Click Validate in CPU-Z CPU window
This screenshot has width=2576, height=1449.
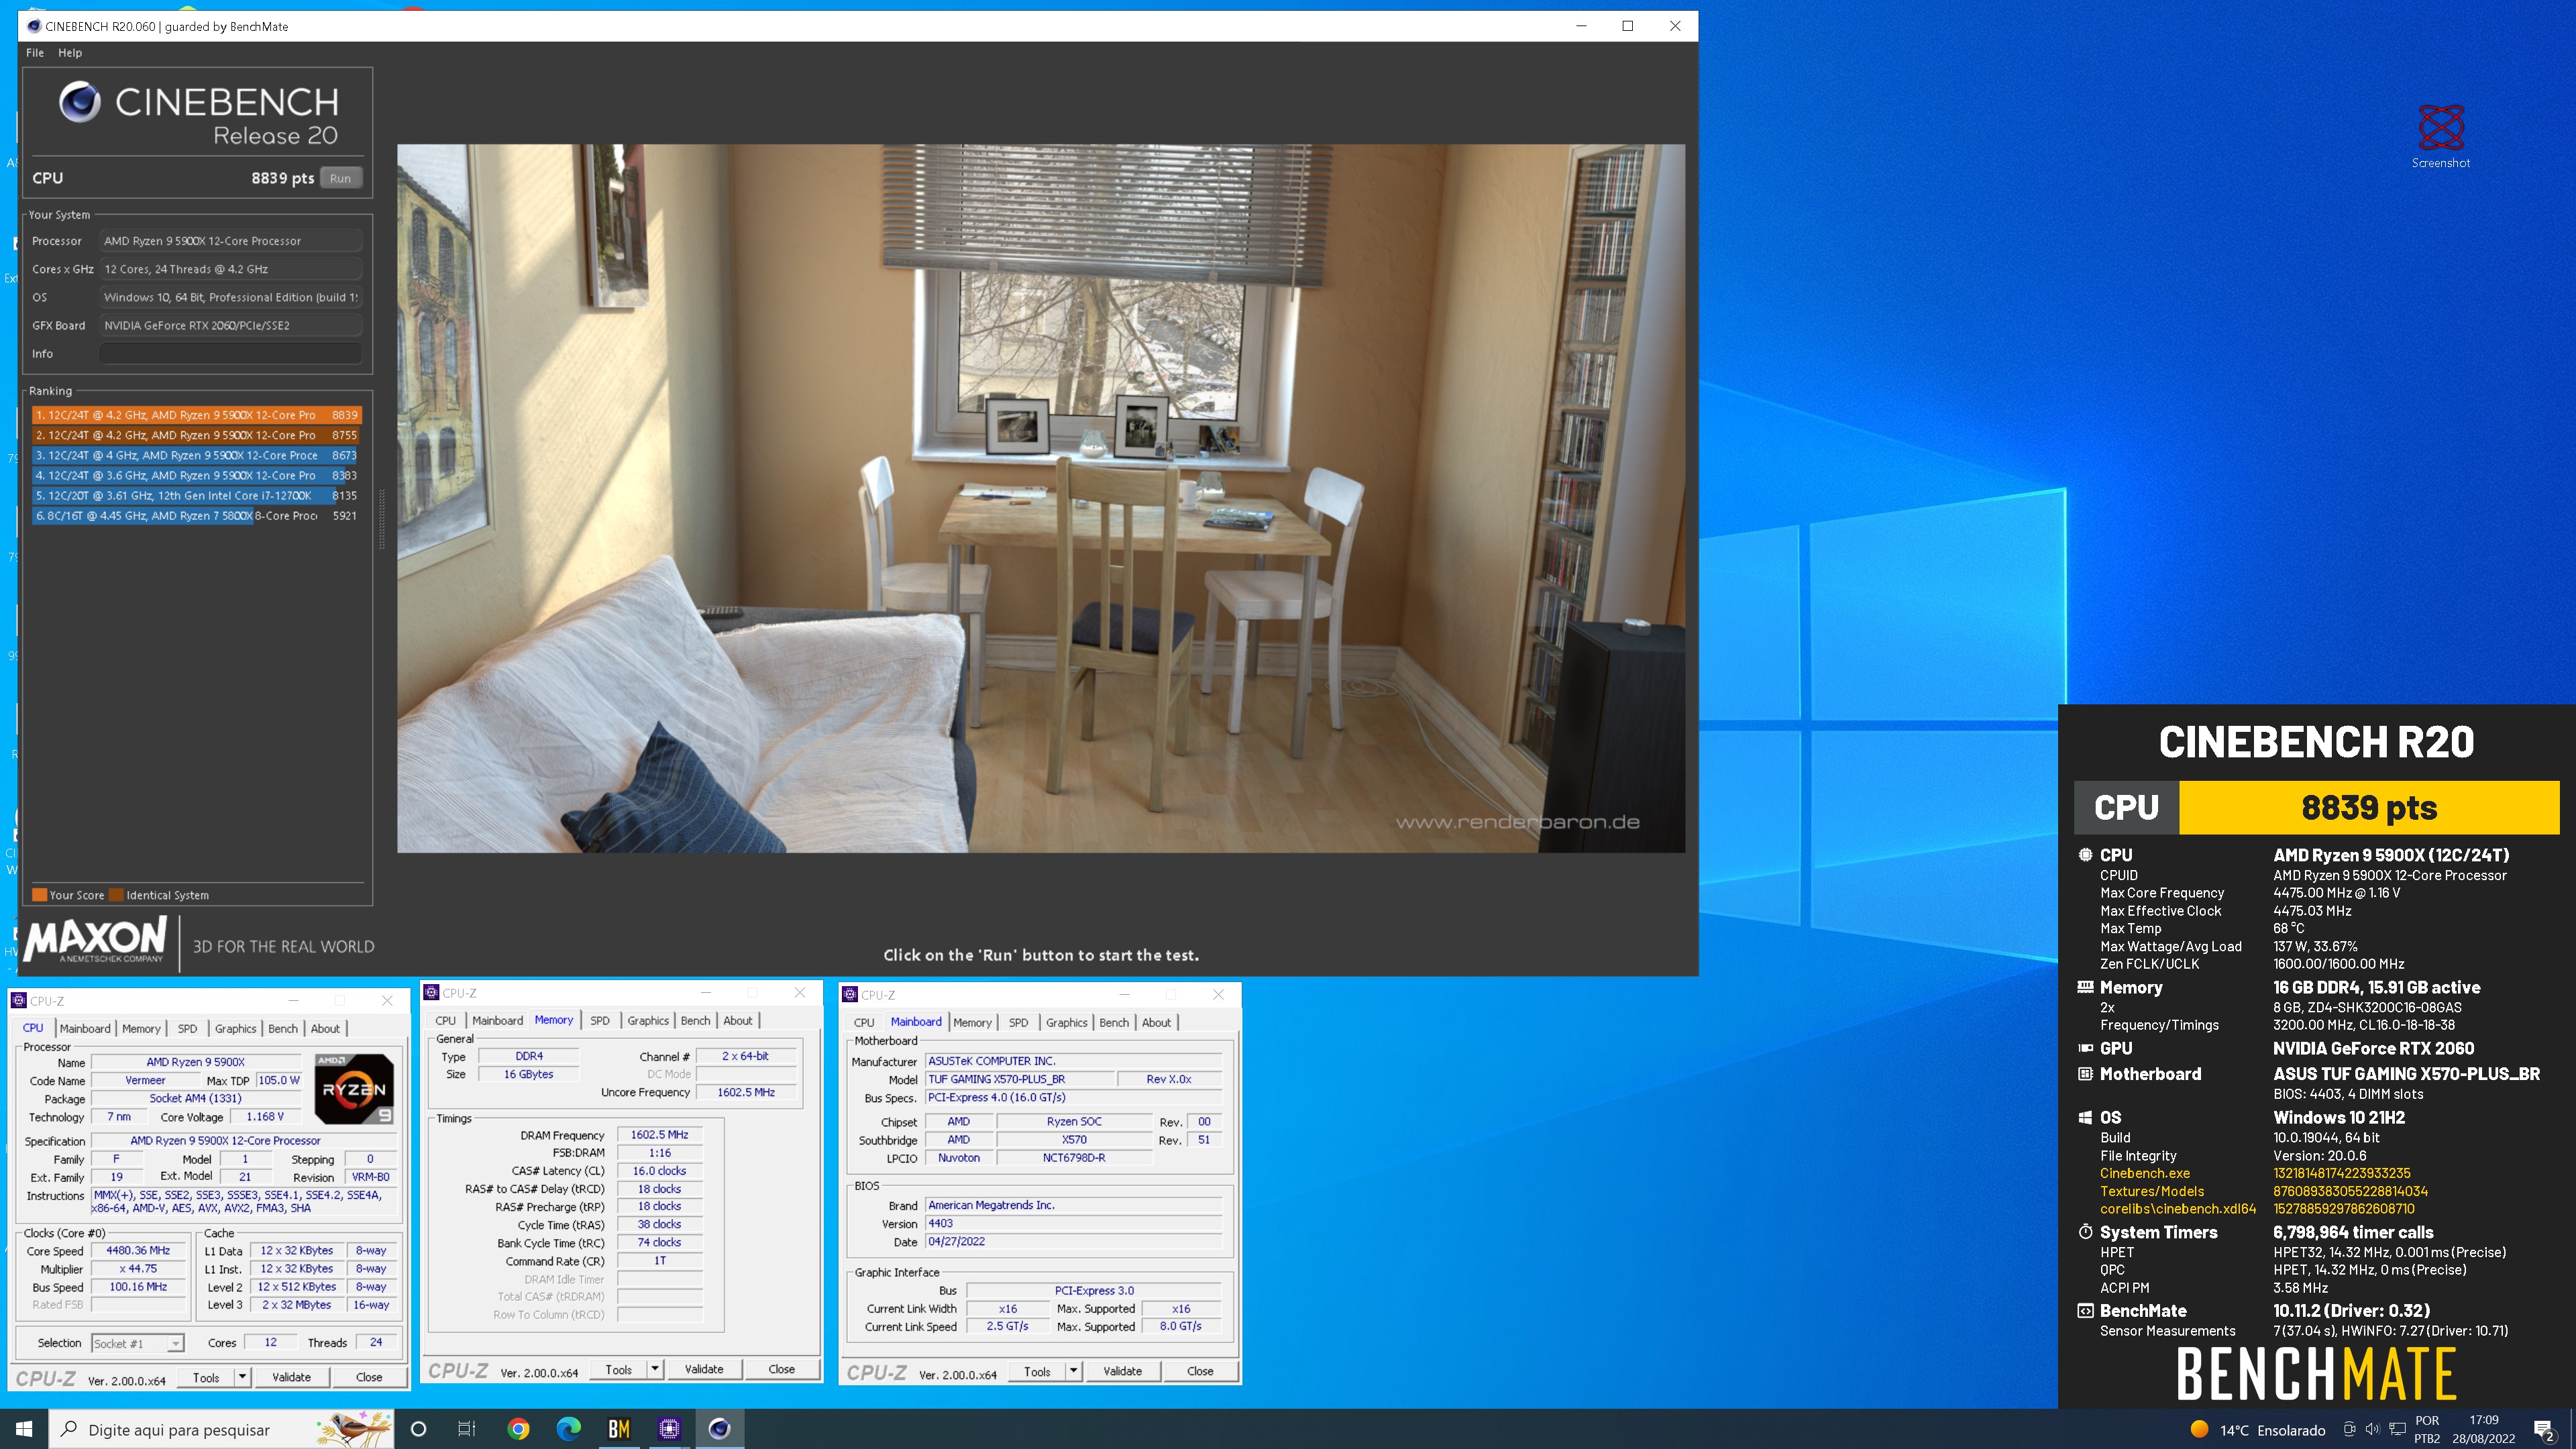[x=291, y=1377]
